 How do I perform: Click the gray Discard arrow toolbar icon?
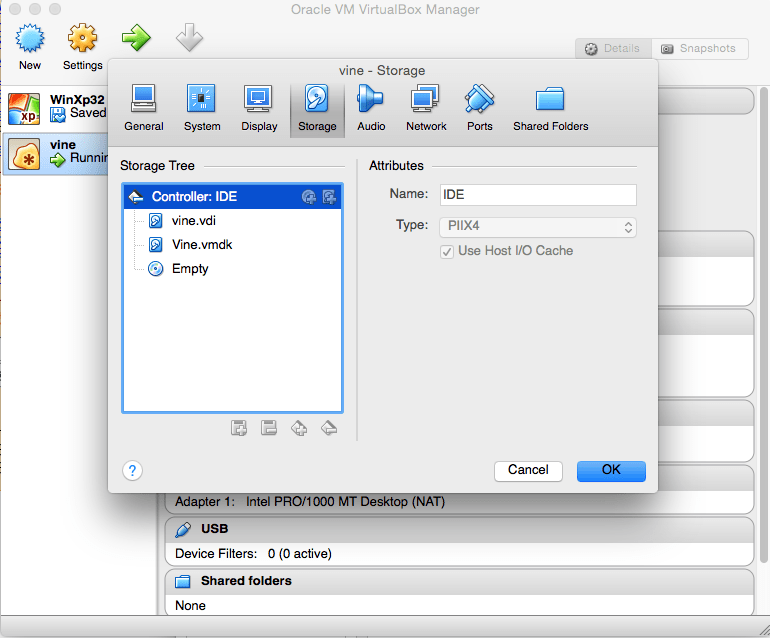click(x=190, y=37)
